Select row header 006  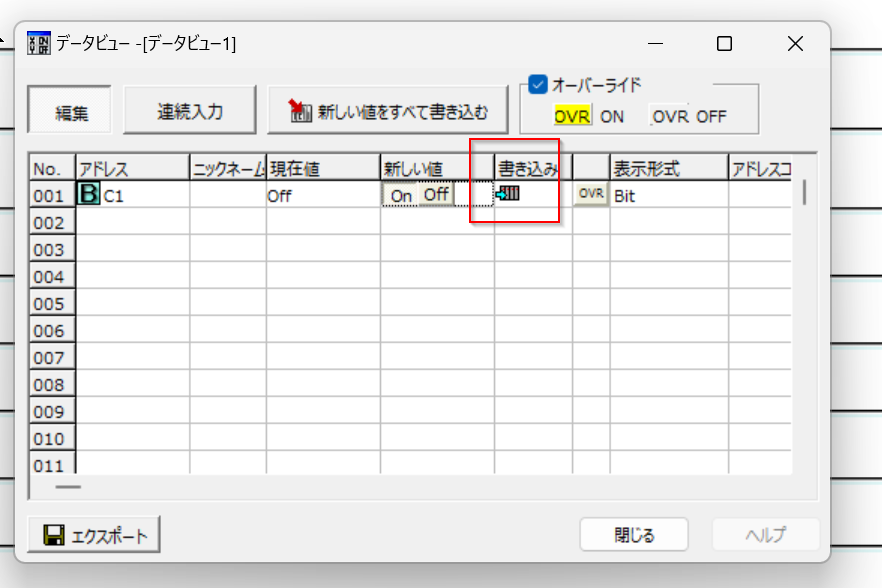pyautogui.click(x=52, y=330)
